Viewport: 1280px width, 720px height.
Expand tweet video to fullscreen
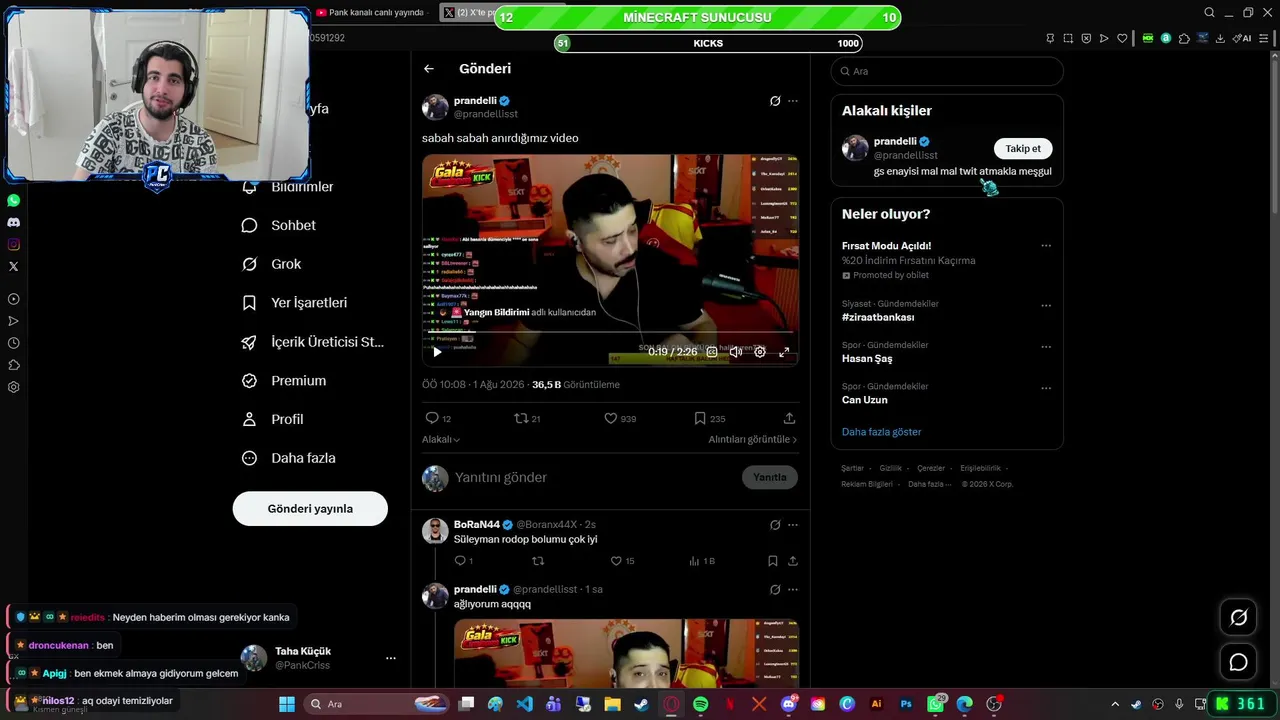pos(784,352)
